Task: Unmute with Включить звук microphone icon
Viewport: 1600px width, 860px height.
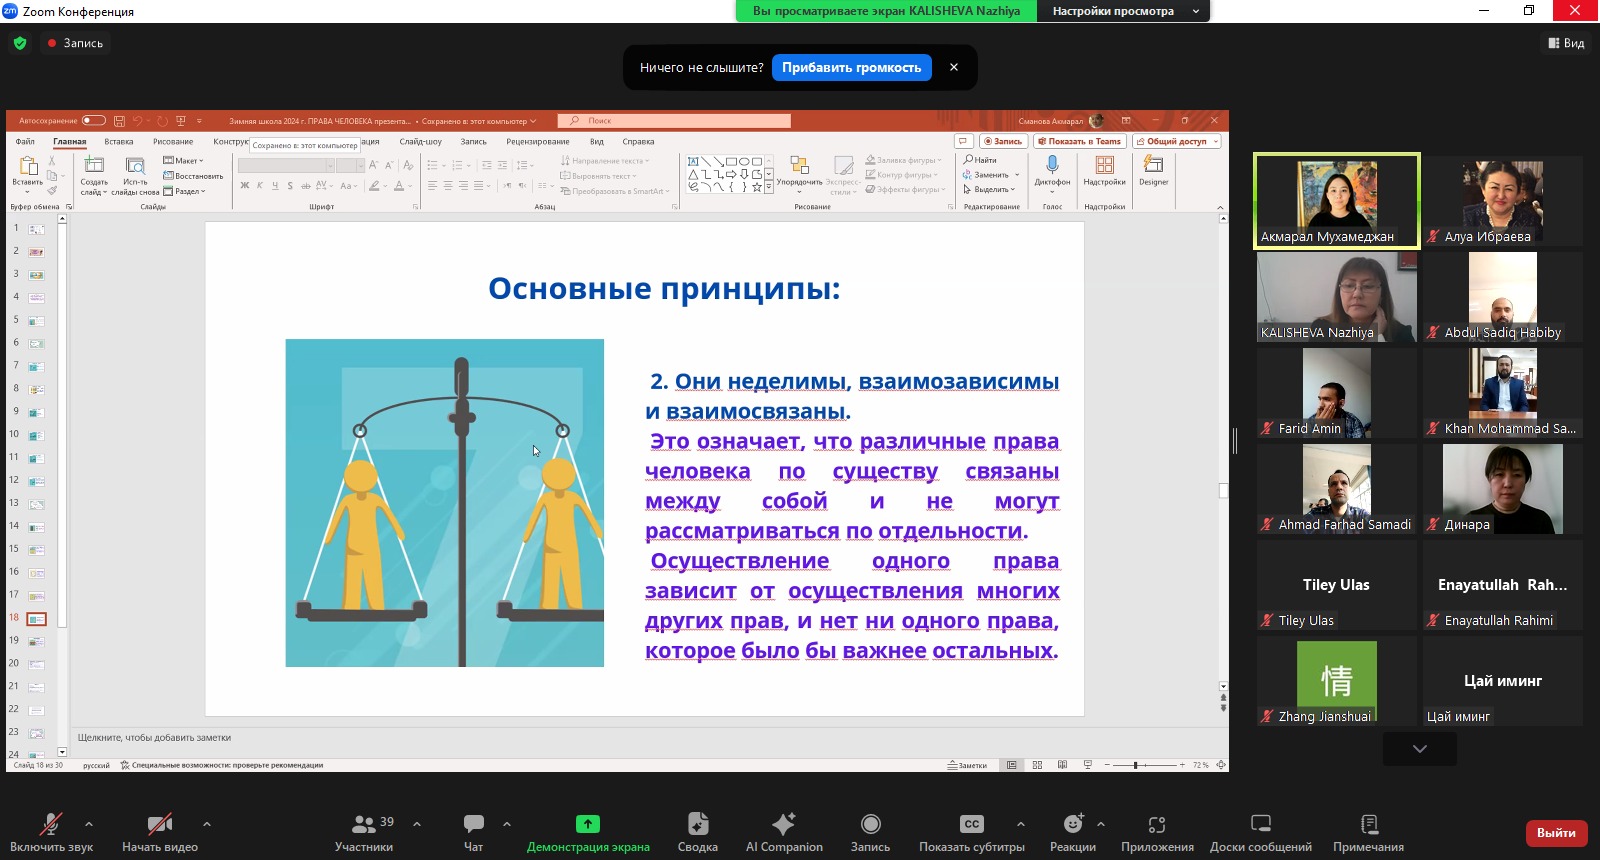Action: [x=50, y=824]
